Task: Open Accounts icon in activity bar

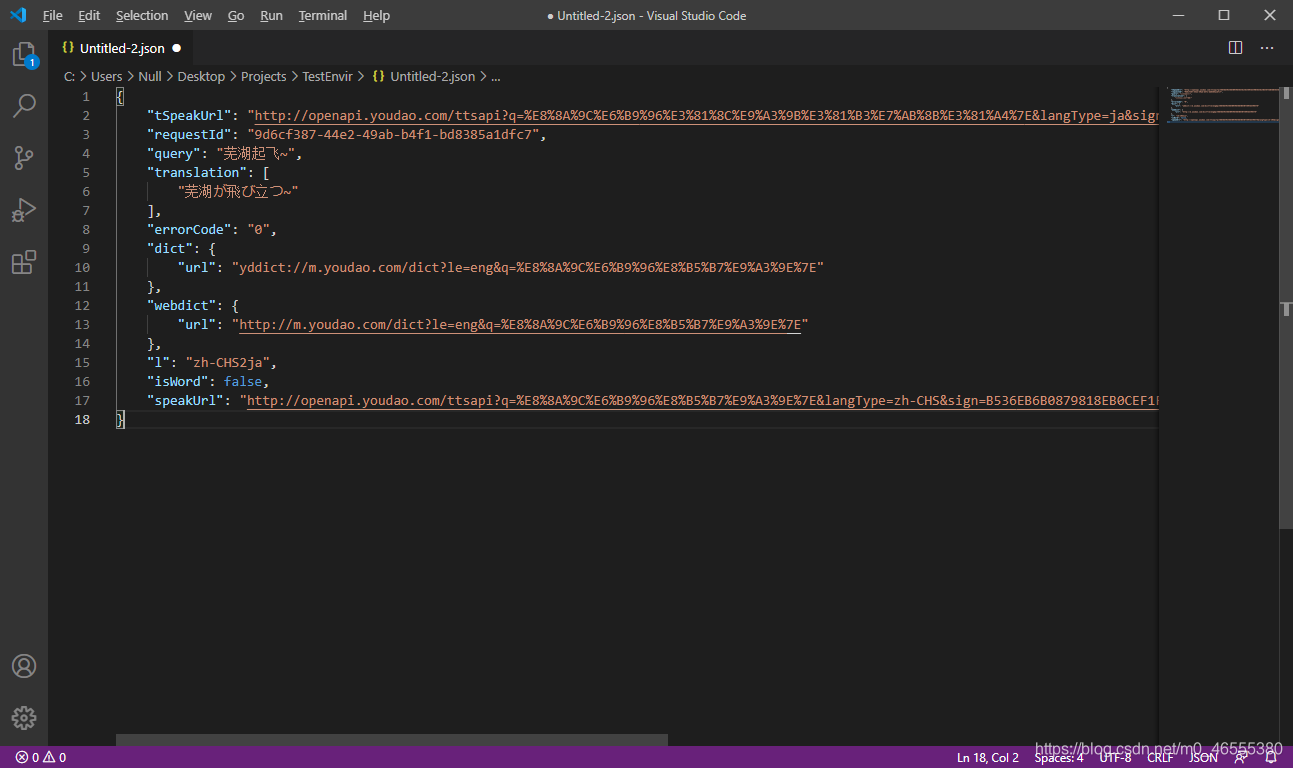Action: pyautogui.click(x=24, y=666)
